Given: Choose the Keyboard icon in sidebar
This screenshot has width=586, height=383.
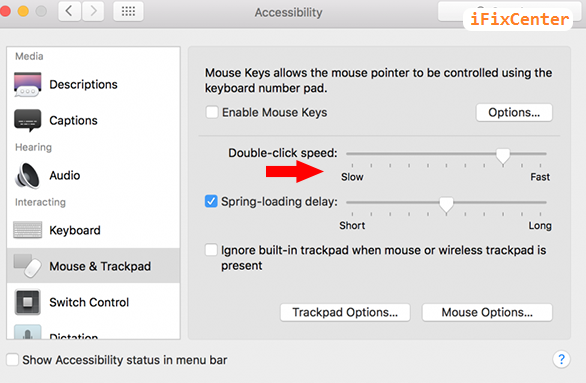Looking at the screenshot, I should 28,230.
